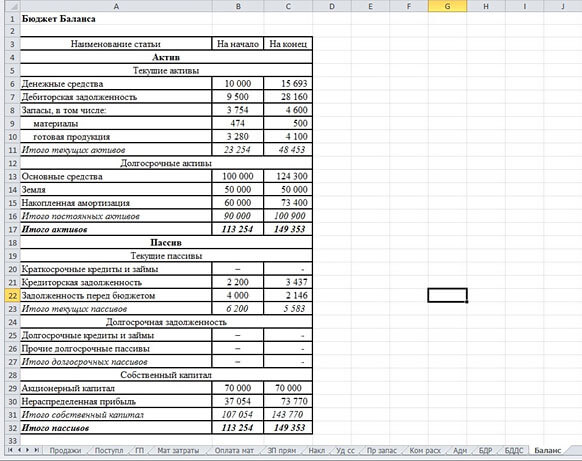Screen dimensions: 582x461
Task: Open the Продажи sheet tab
Action: [65, 450]
